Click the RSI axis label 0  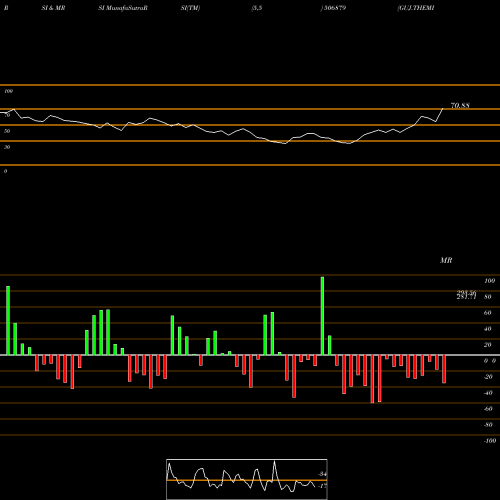5,171
